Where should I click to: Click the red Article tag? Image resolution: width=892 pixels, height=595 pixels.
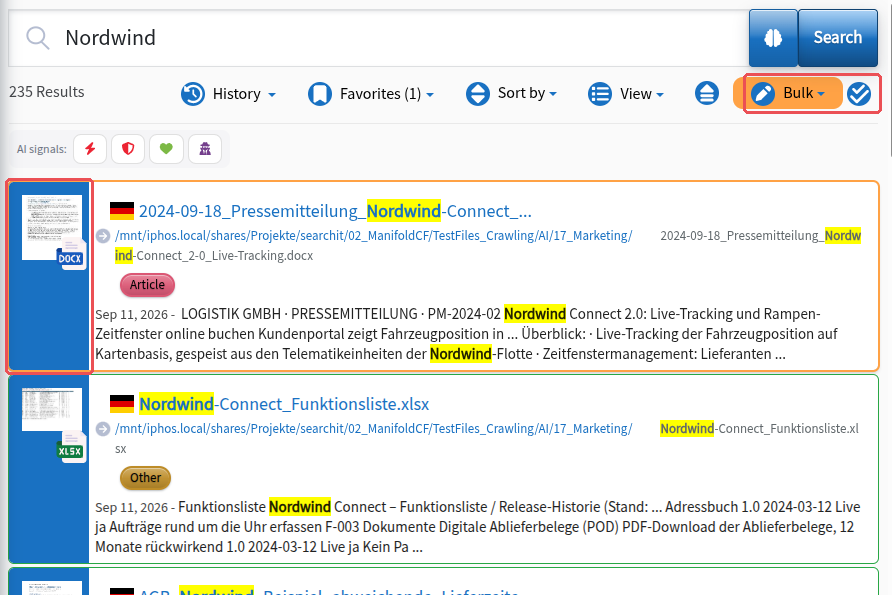[x=147, y=285]
